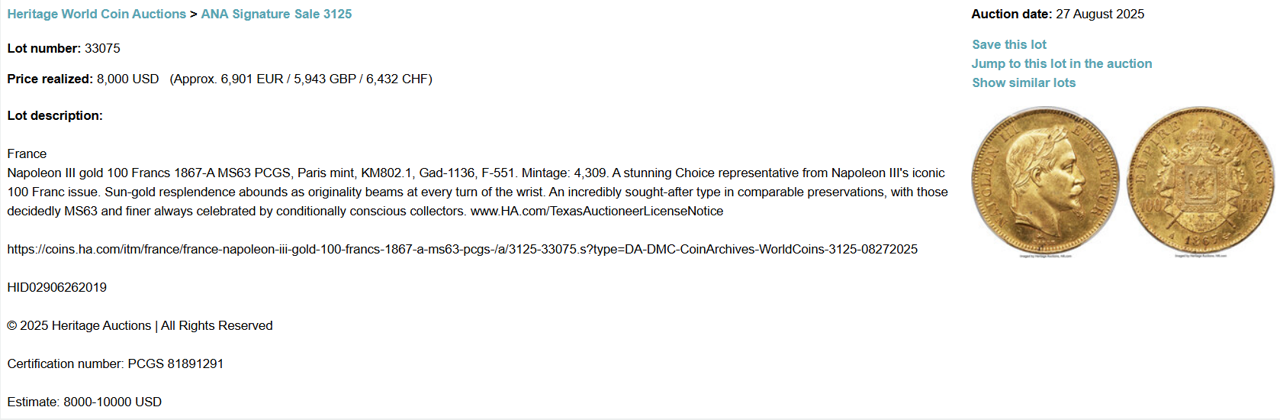Screen dimensions: 1280x420
Task: Jump to this lot in the auction
Action: (x=1062, y=63)
